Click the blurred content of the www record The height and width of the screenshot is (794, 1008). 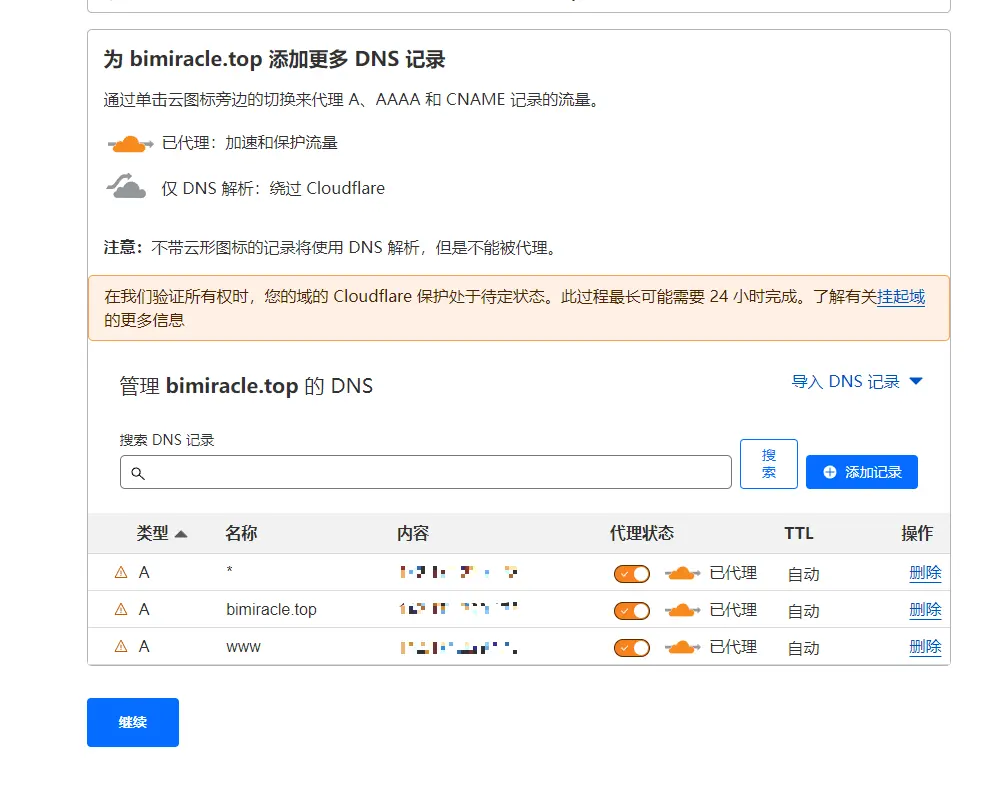coord(458,647)
